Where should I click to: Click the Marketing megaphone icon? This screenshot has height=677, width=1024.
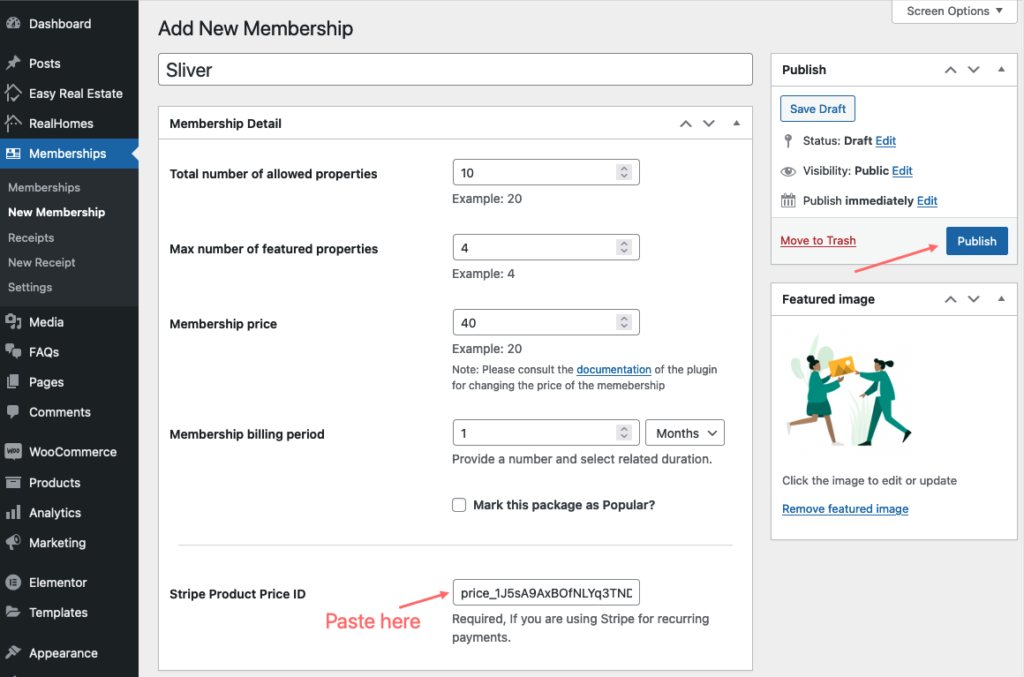pos(13,542)
